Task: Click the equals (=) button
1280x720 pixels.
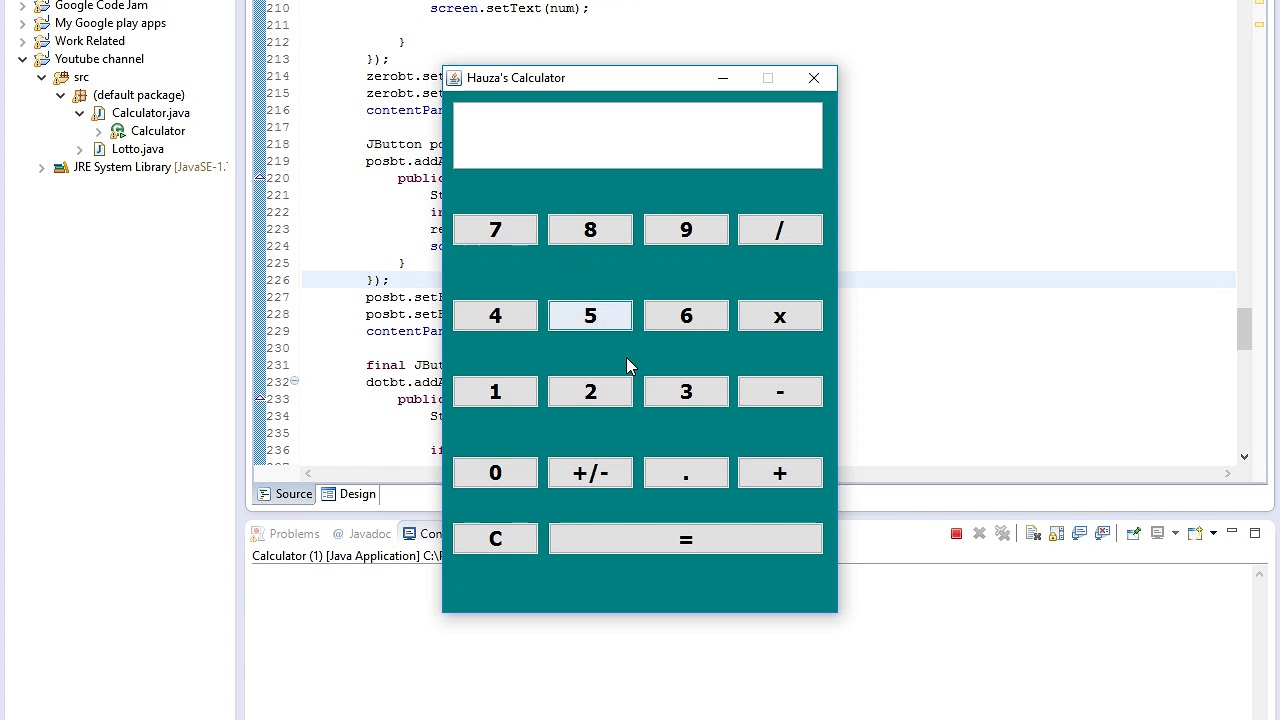Action: coord(686,538)
